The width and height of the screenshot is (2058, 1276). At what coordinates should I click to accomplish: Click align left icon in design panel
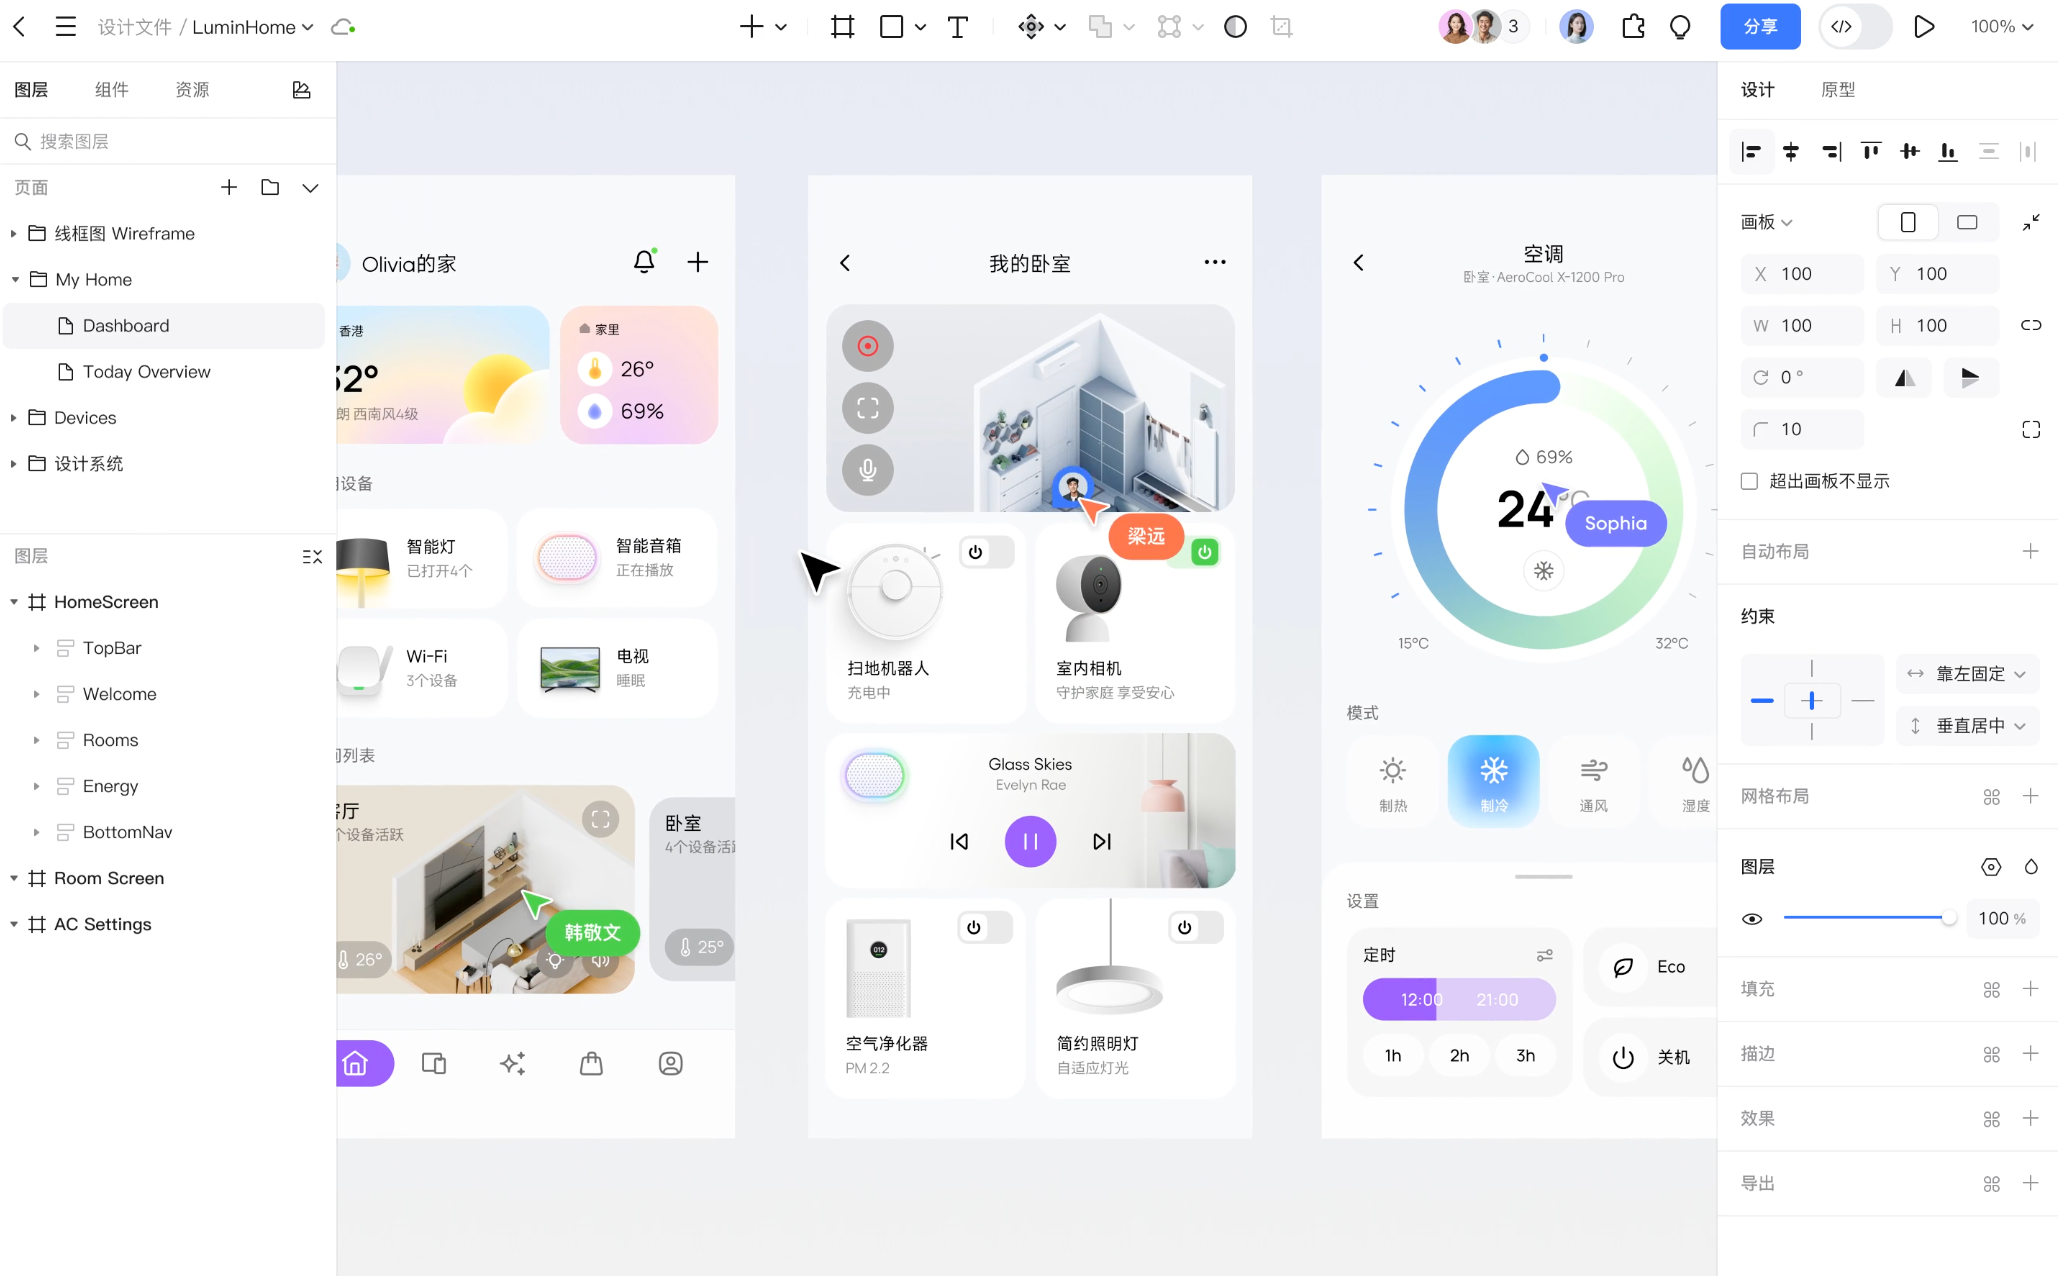[x=1751, y=152]
